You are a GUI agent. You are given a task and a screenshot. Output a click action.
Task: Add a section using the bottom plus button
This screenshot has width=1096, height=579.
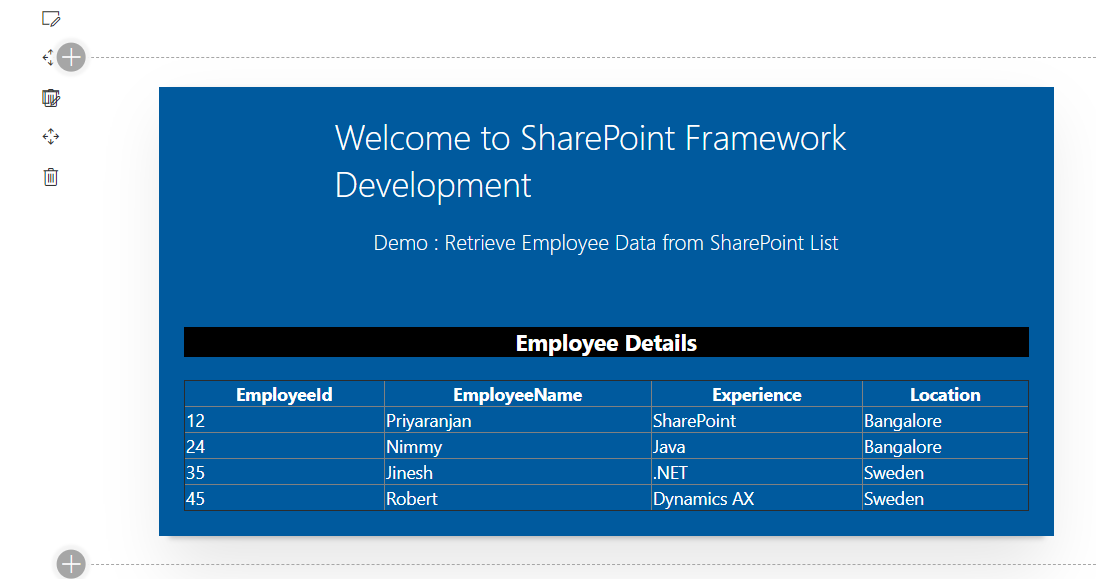[x=71, y=564]
